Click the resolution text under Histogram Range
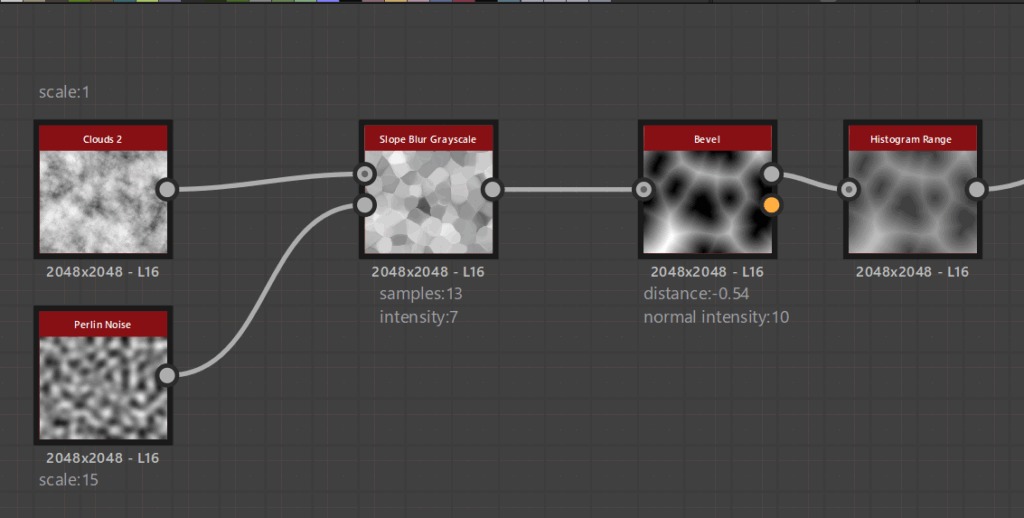This screenshot has height=518, width=1024. 912,272
